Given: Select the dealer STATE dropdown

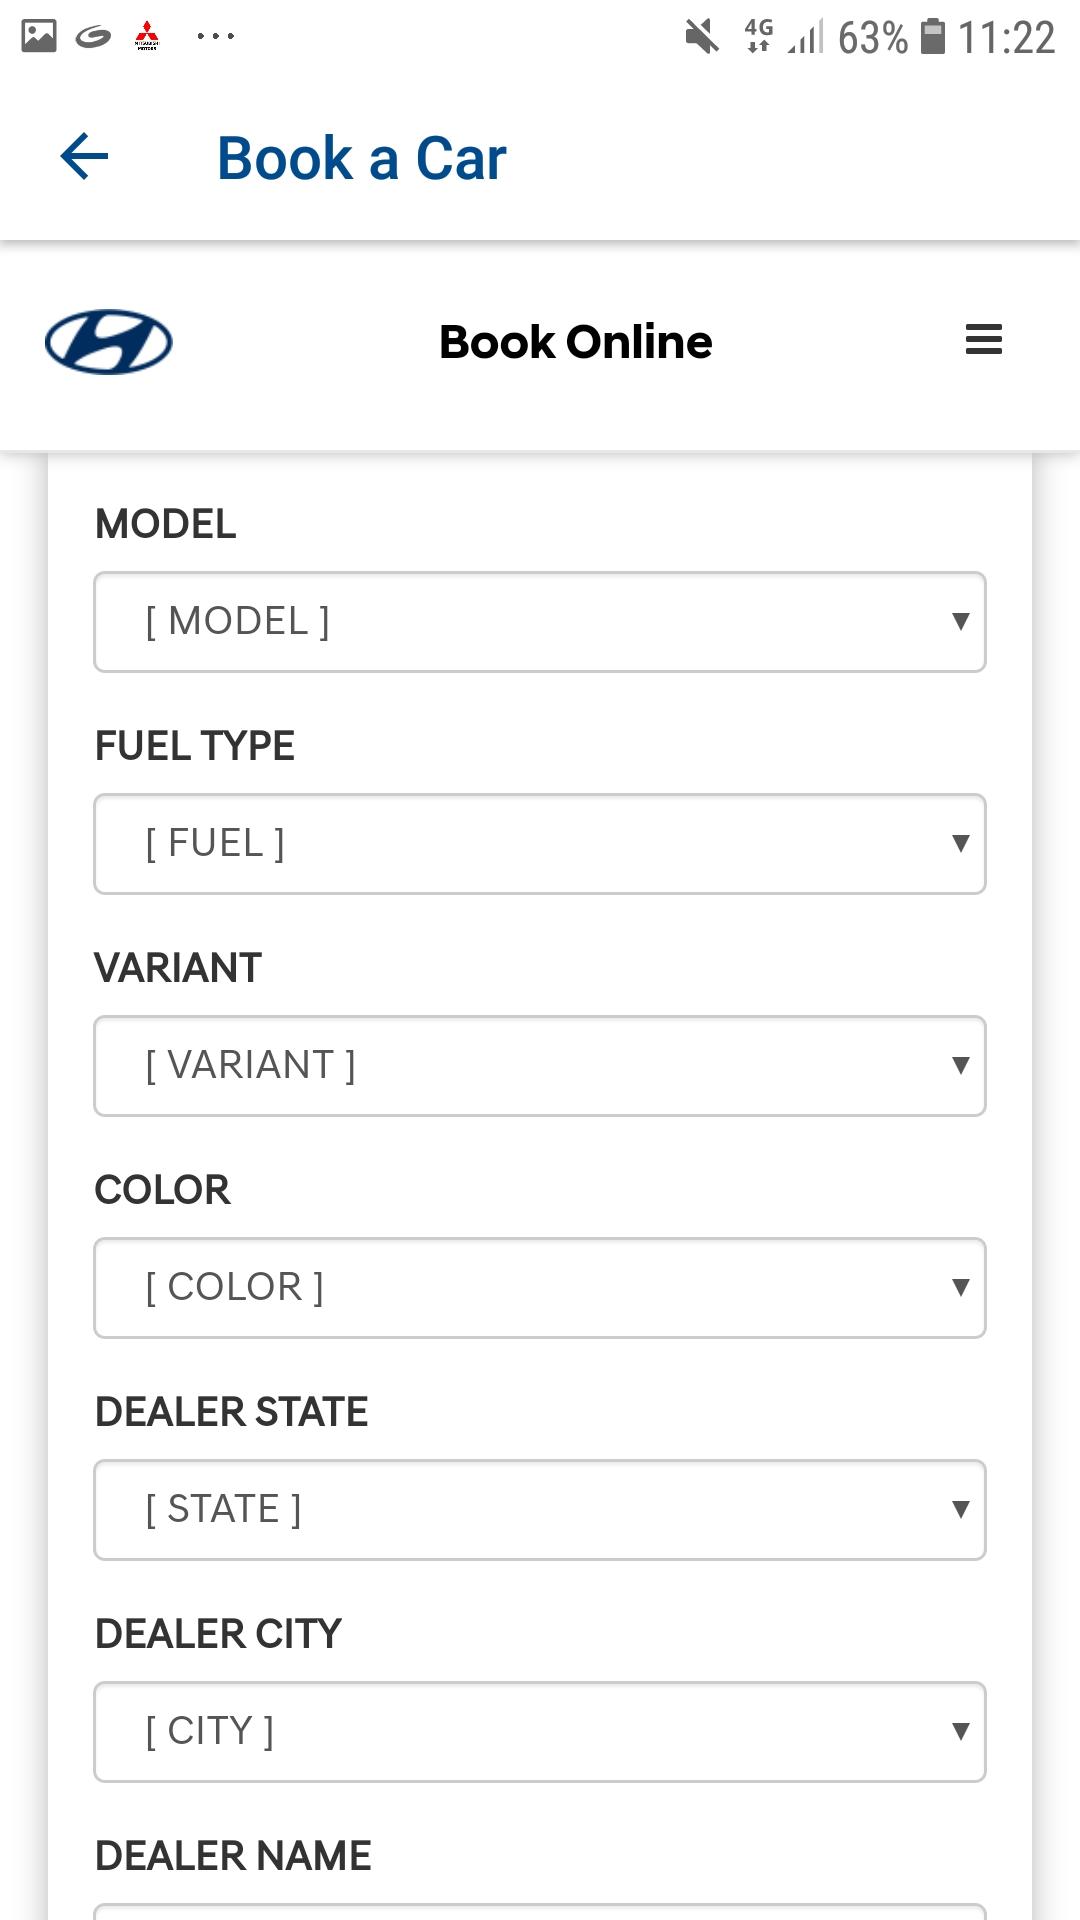Looking at the screenshot, I should [540, 1510].
